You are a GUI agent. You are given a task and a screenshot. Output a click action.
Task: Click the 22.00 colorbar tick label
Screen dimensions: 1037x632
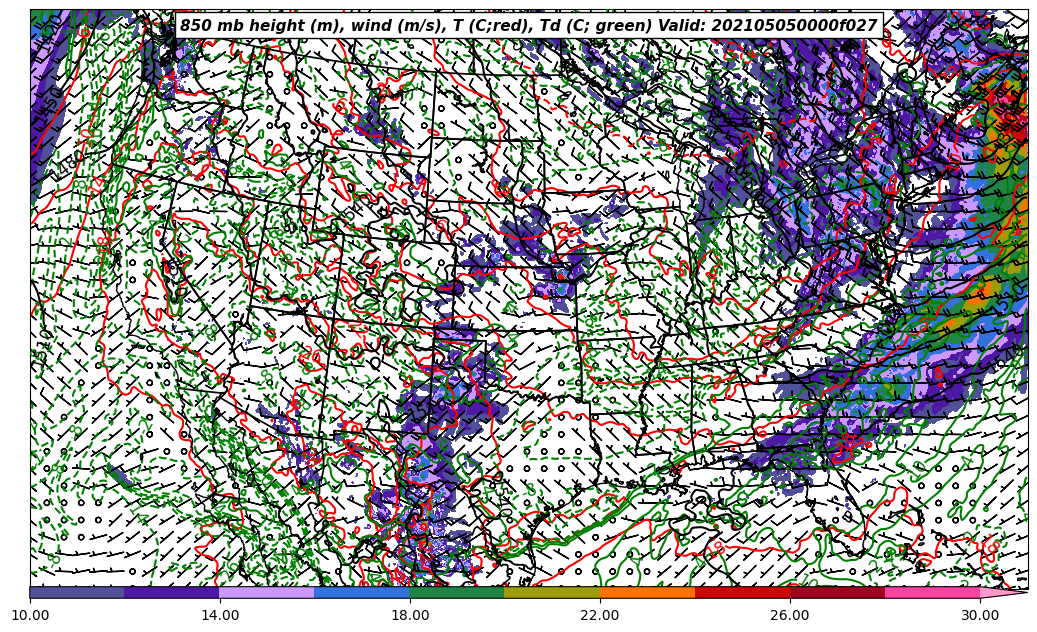pyautogui.click(x=600, y=615)
